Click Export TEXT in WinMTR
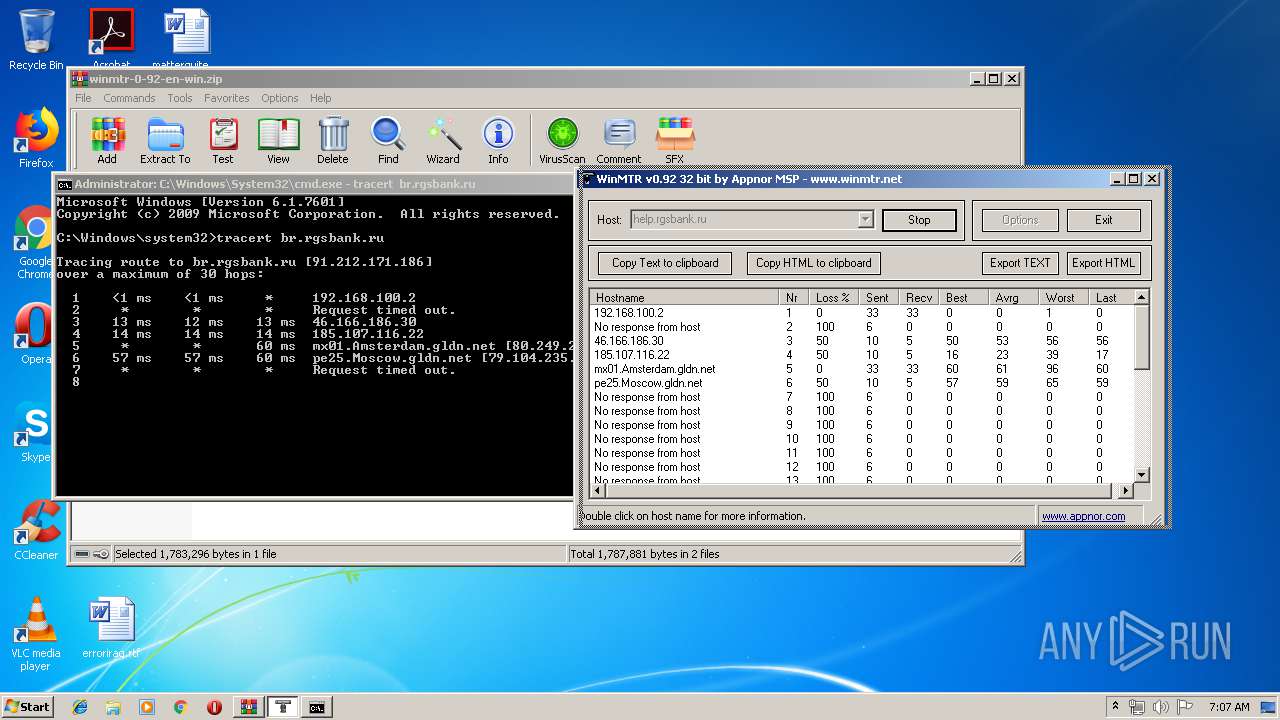This screenshot has width=1280, height=720. [x=1020, y=263]
